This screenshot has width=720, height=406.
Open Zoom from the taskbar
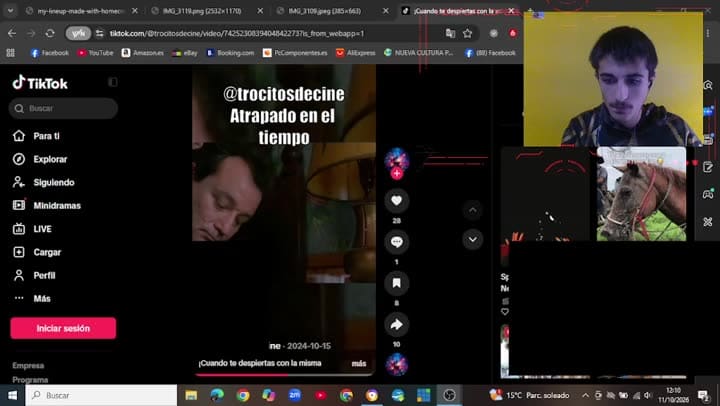click(x=295, y=395)
